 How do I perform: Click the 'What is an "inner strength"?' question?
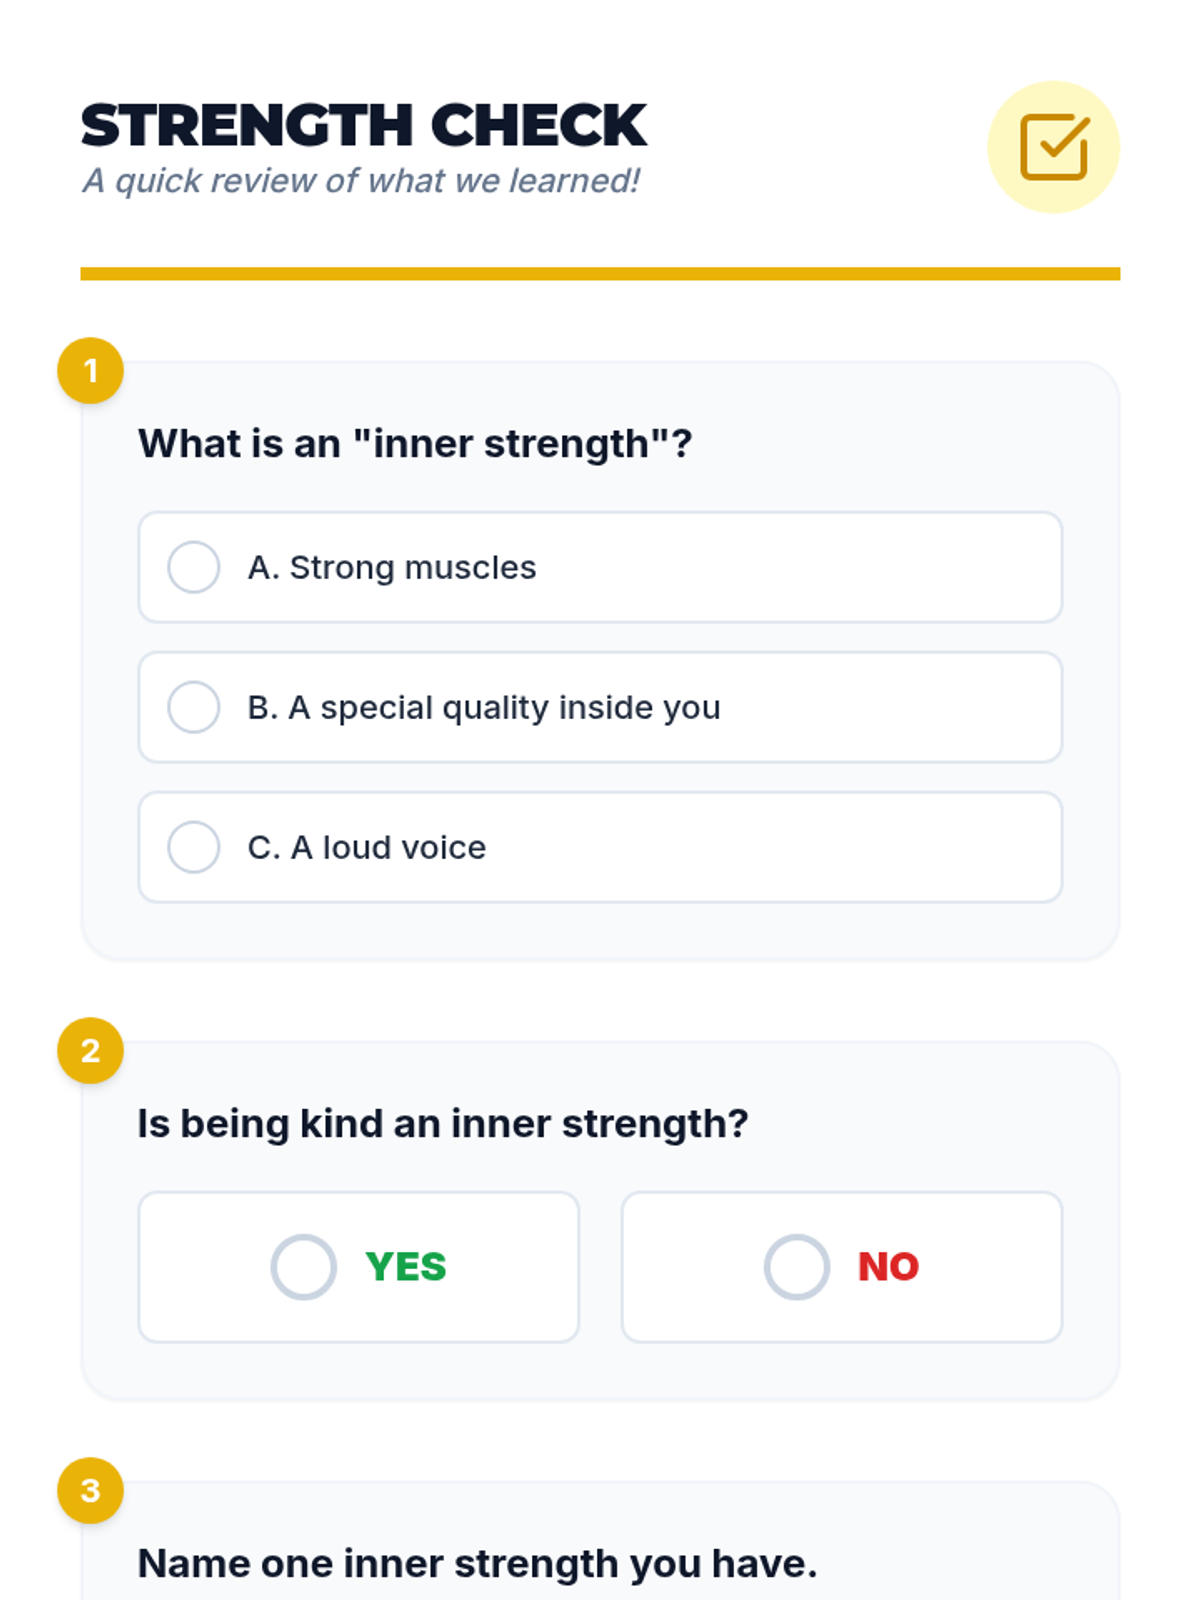tap(415, 444)
